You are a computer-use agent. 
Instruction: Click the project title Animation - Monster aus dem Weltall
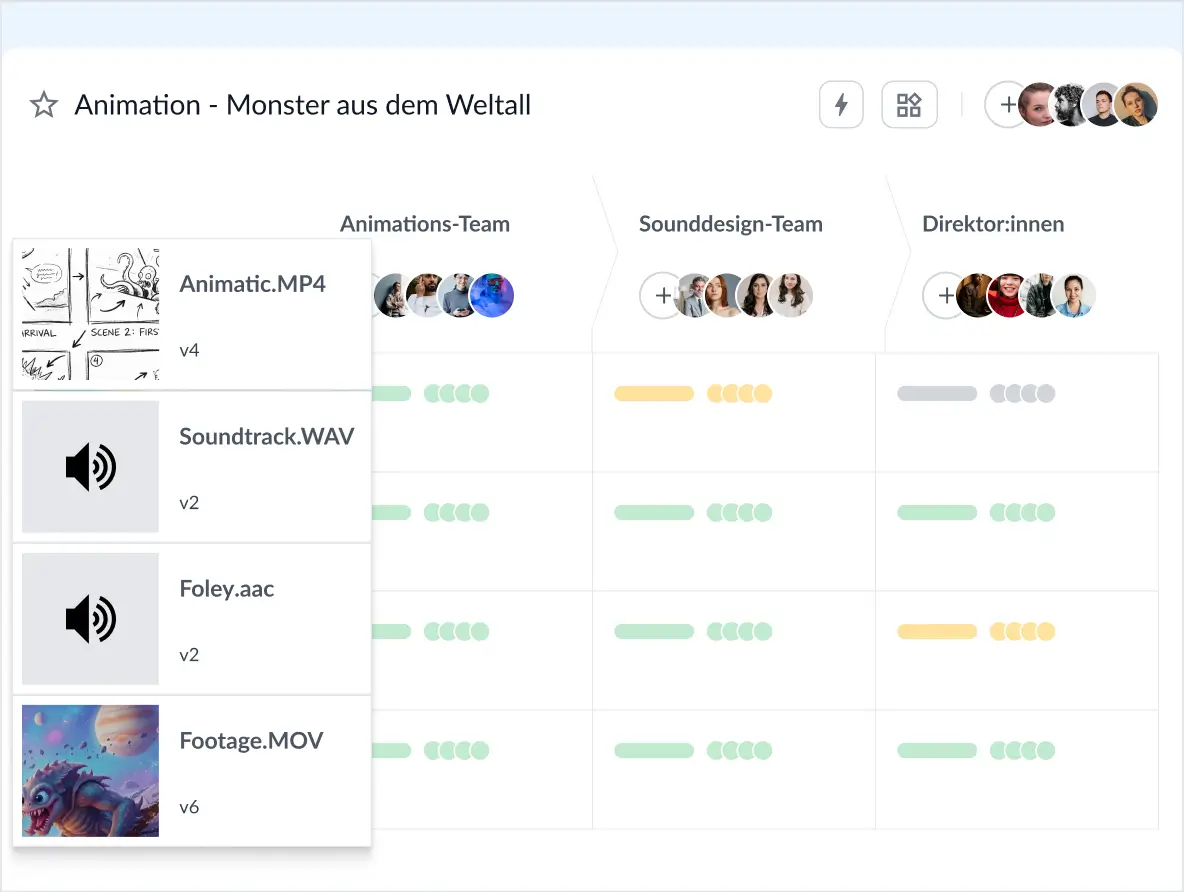[x=303, y=105]
